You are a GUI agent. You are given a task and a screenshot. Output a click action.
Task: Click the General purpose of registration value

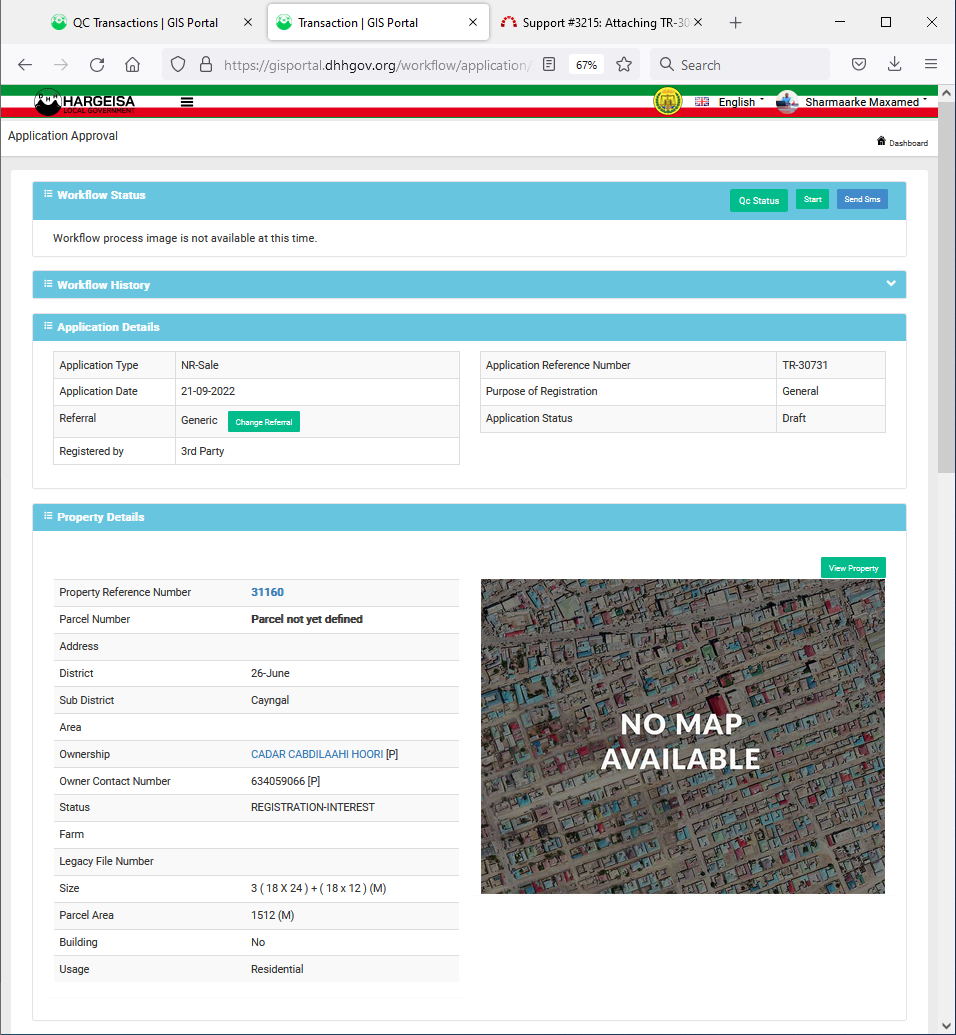click(800, 391)
